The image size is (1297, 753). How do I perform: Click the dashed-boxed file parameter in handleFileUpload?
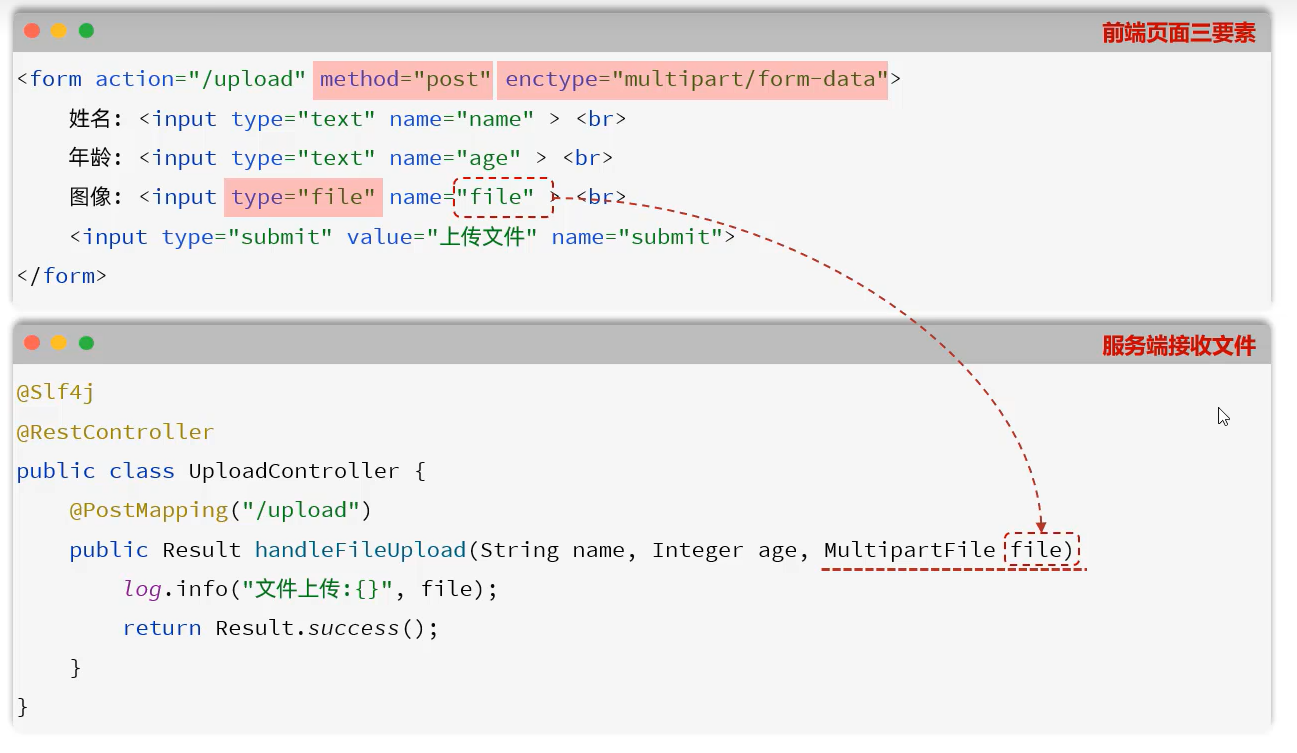tap(1042, 550)
